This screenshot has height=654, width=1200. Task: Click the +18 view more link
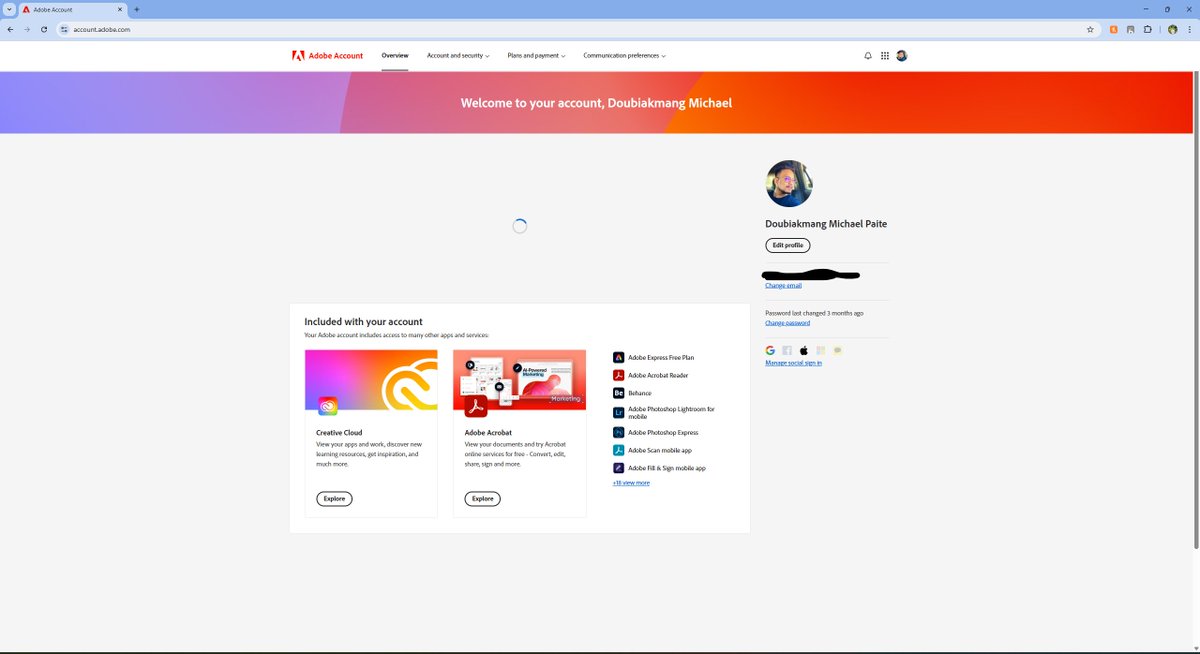click(631, 483)
